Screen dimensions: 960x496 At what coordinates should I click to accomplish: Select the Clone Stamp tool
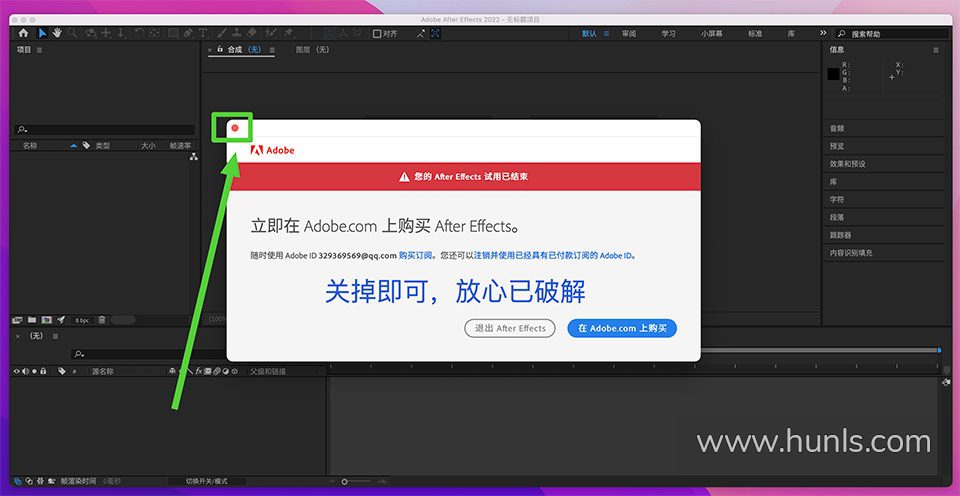pyautogui.click(x=236, y=33)
